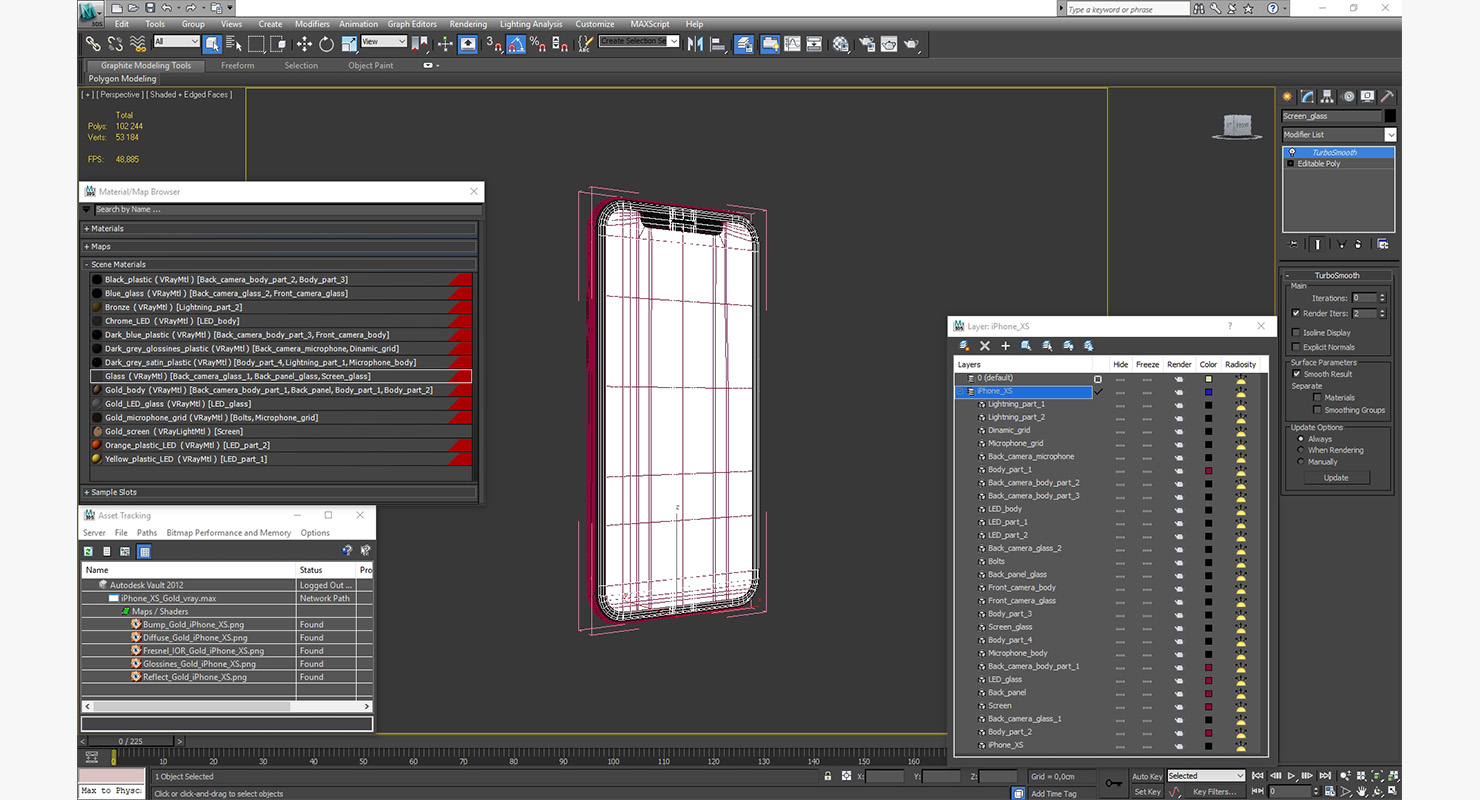Click the Set Key button

1147,792
